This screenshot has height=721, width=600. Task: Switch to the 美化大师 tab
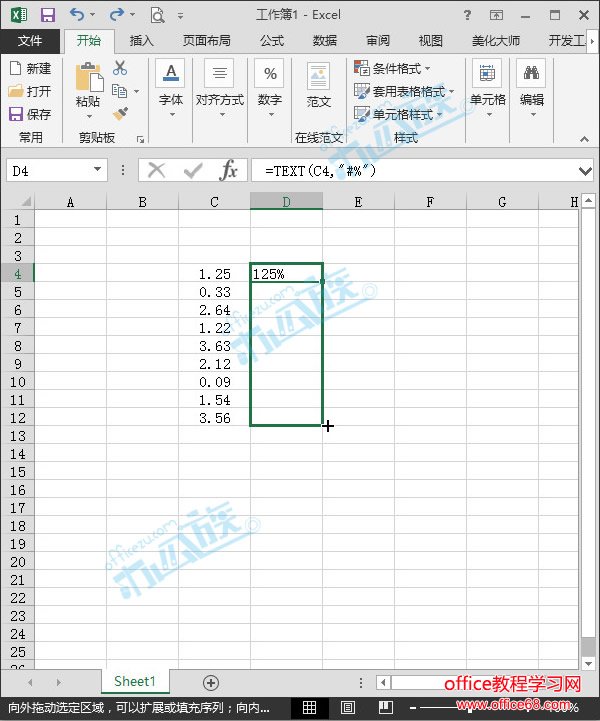click(496, 40)
